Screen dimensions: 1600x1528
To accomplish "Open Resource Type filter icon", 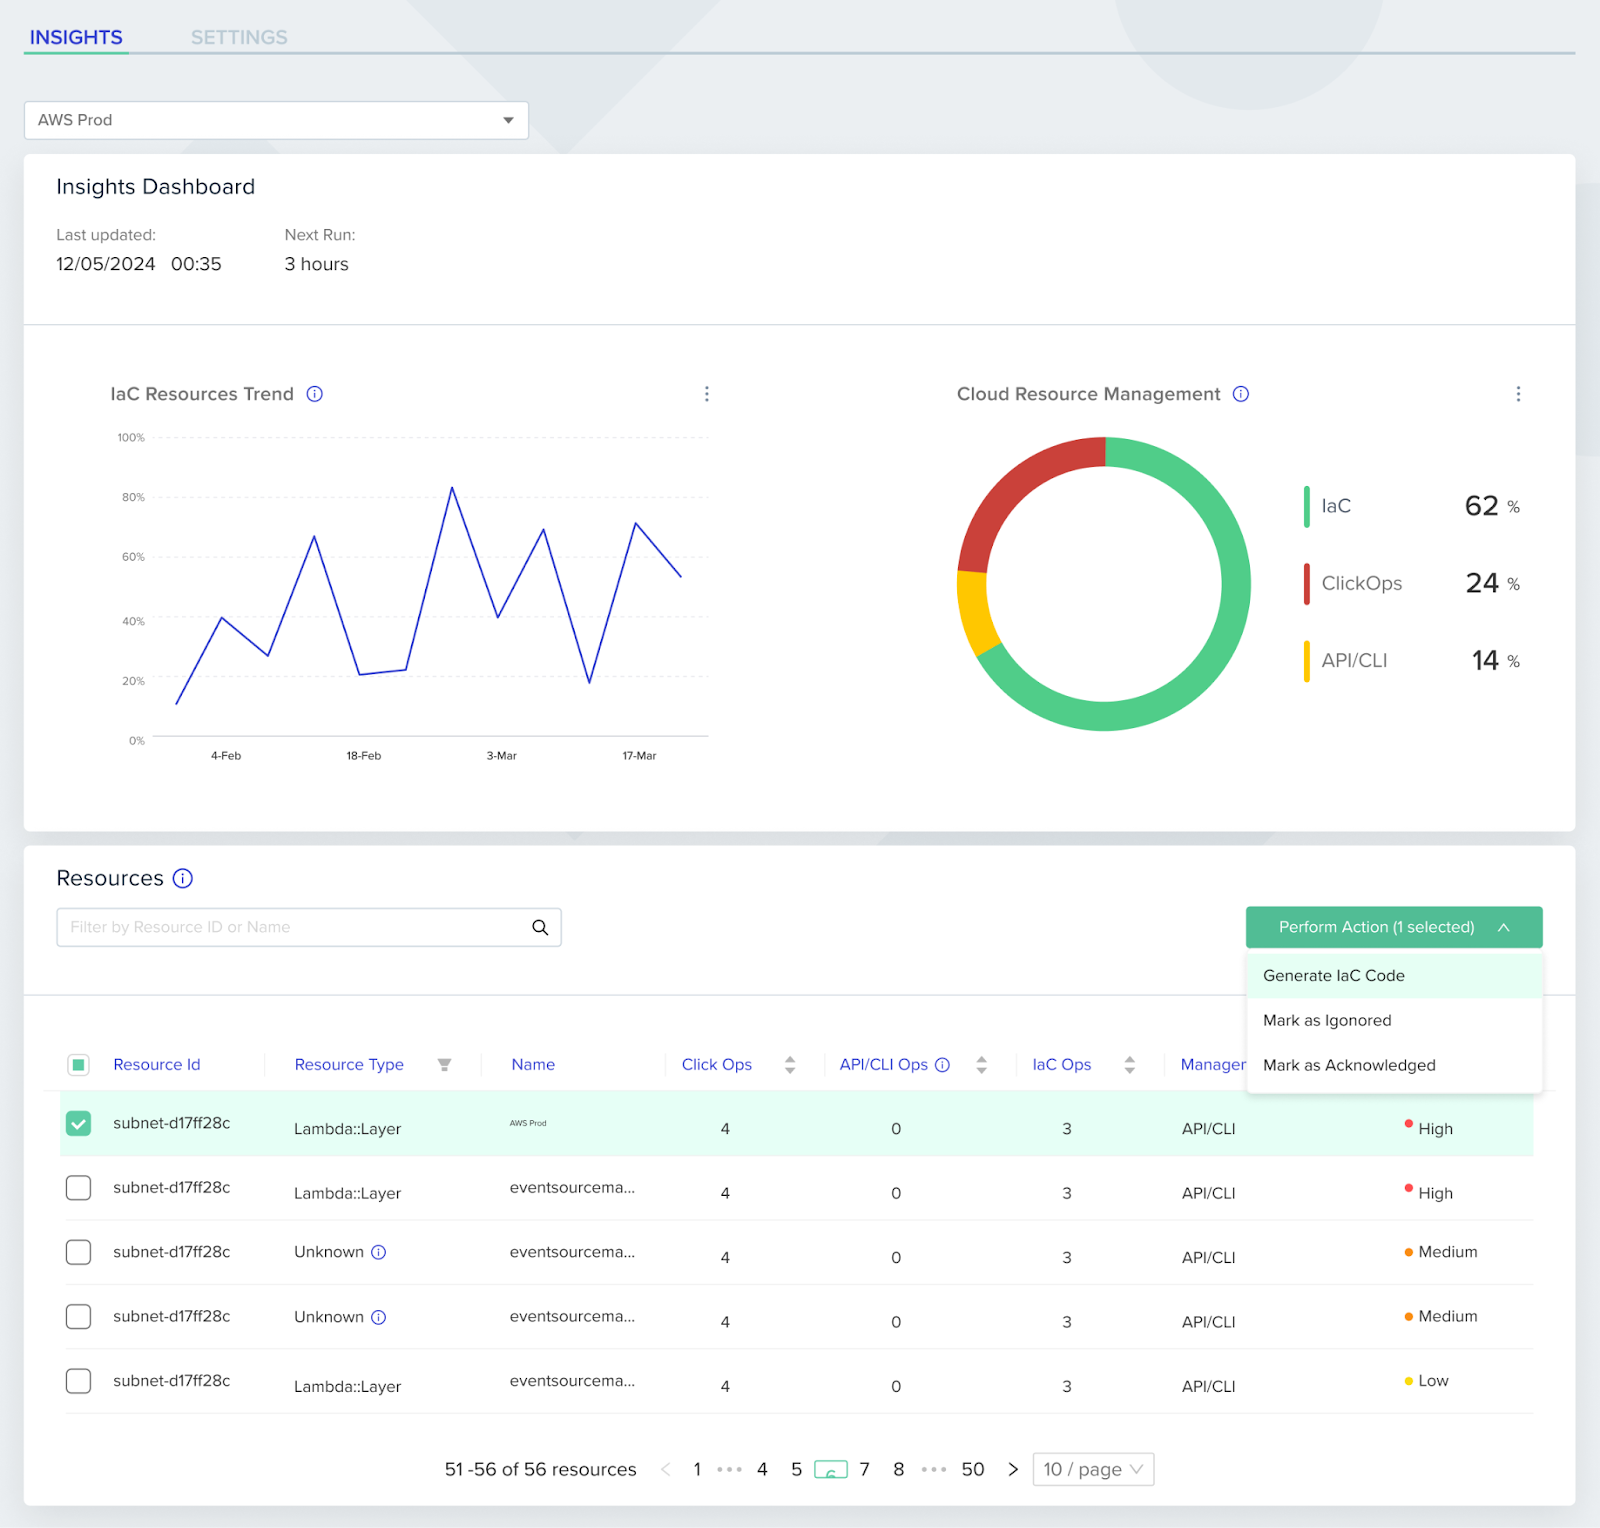I will click(x=444, y=1065).
